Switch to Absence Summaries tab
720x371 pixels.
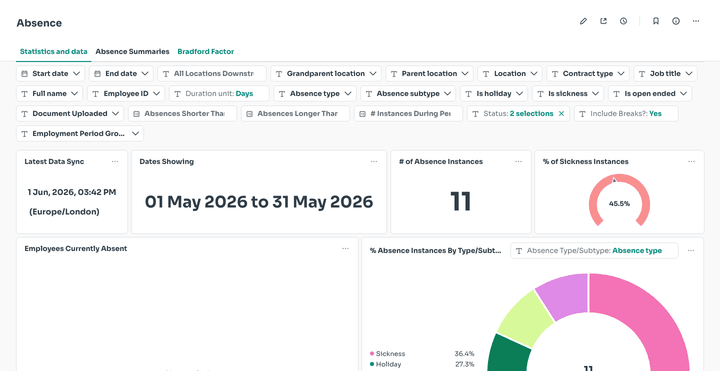(132, 51)
